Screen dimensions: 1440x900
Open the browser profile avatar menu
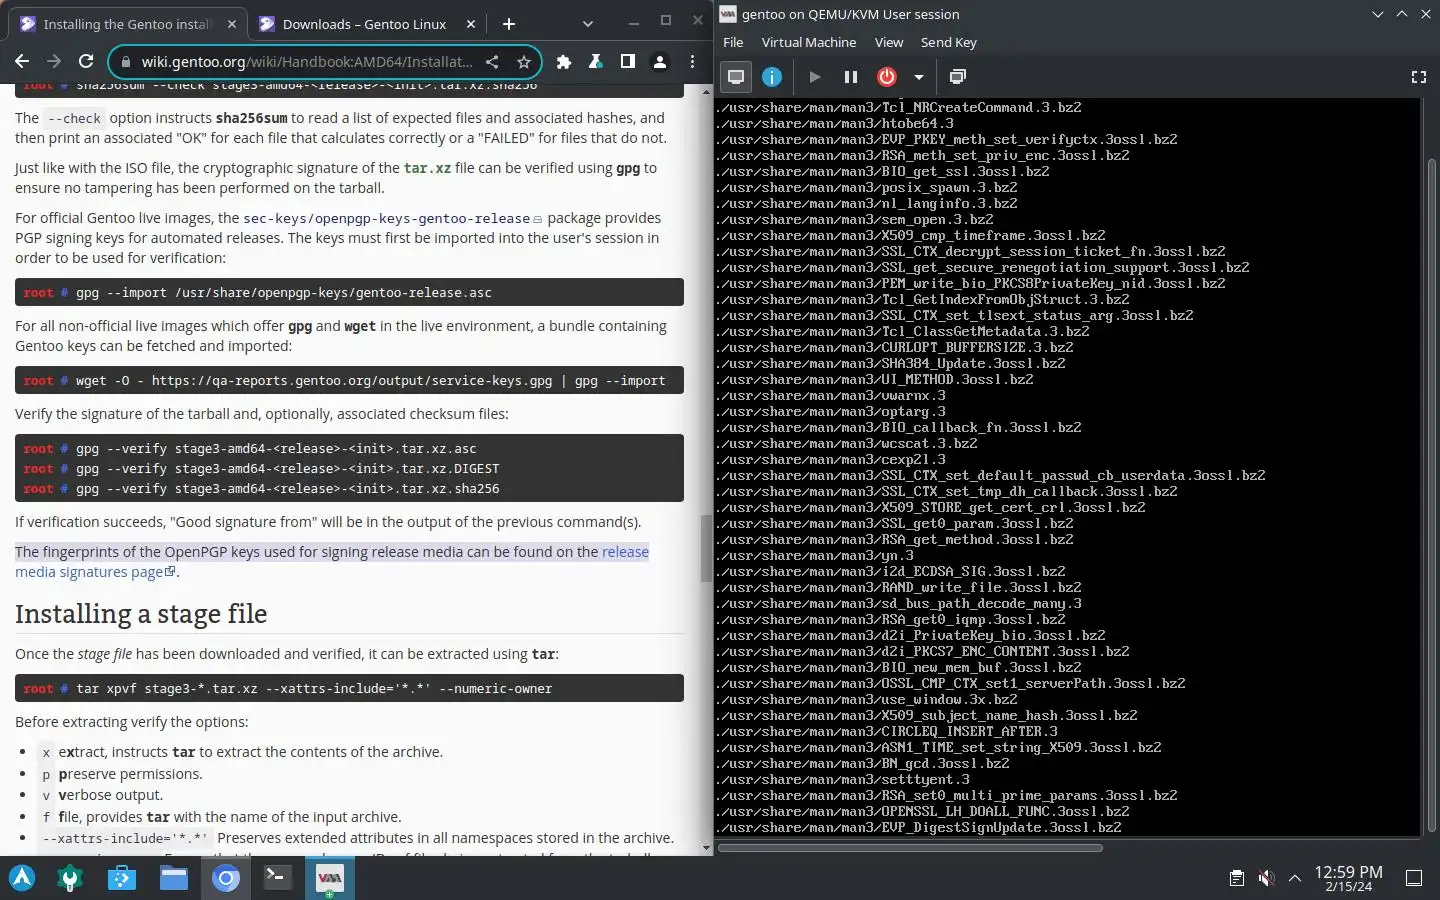(x=660, y=62)
